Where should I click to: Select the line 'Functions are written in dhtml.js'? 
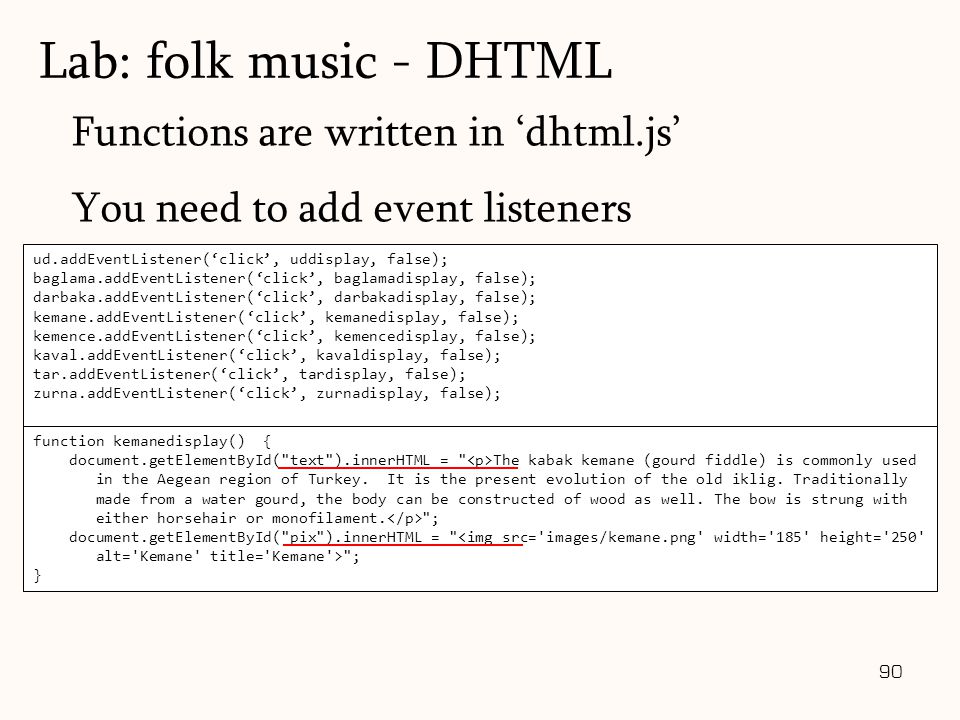376,132
